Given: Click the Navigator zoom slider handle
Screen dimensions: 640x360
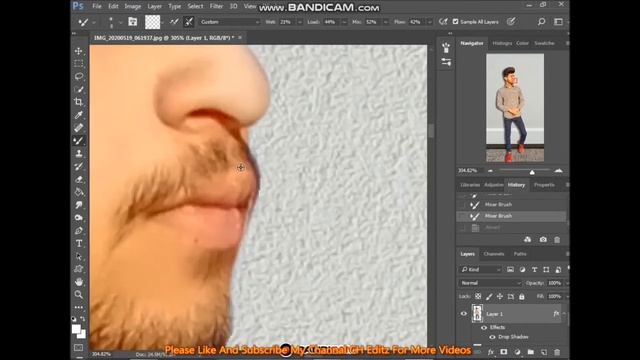Looking at the screenshot, I should (532, 172).
